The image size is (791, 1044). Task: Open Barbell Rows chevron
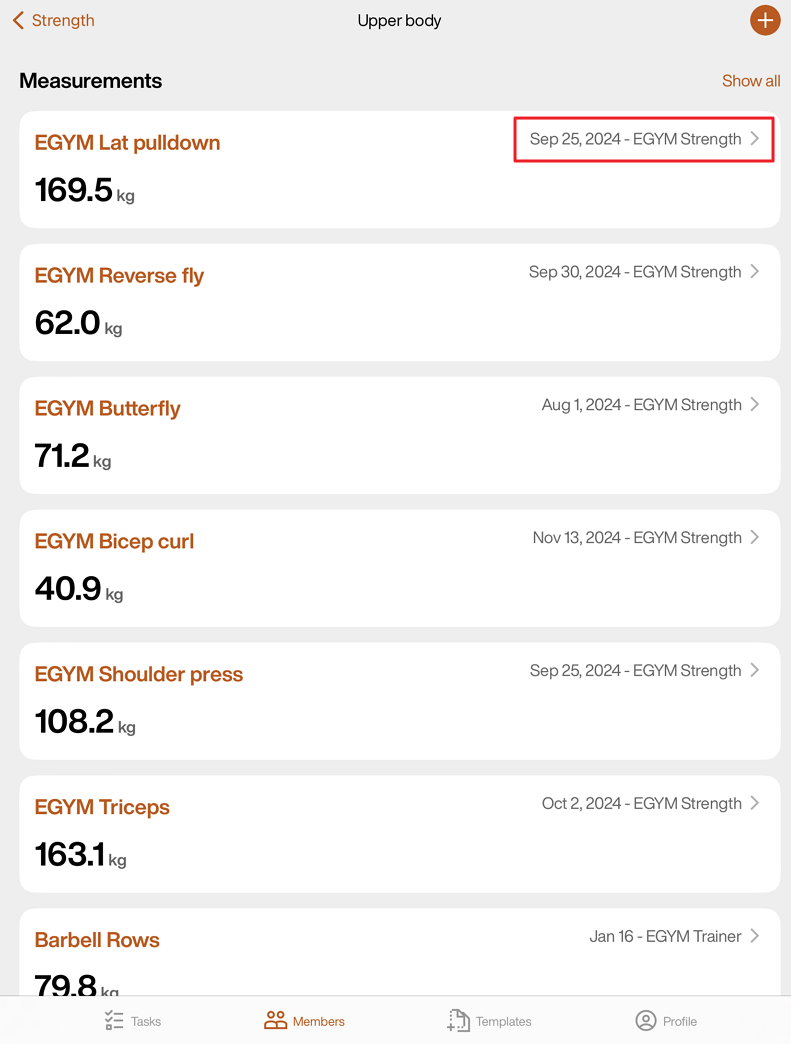pos(755,937)
